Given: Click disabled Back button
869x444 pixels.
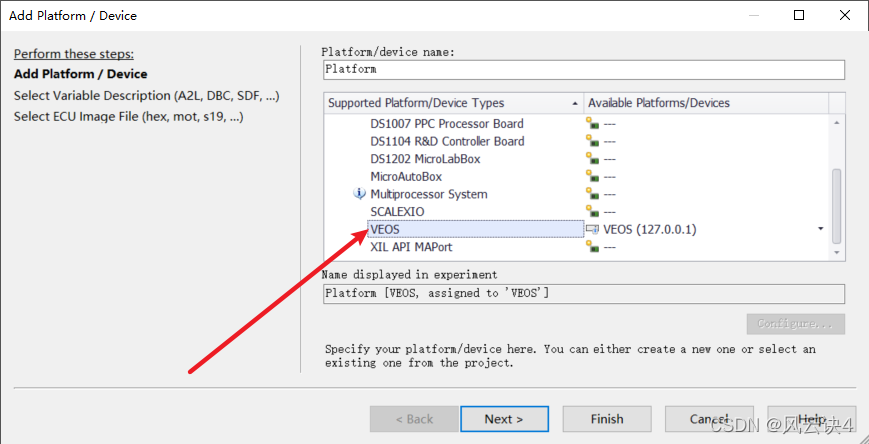Looking at the screenshot, I should tap(414, 419).
